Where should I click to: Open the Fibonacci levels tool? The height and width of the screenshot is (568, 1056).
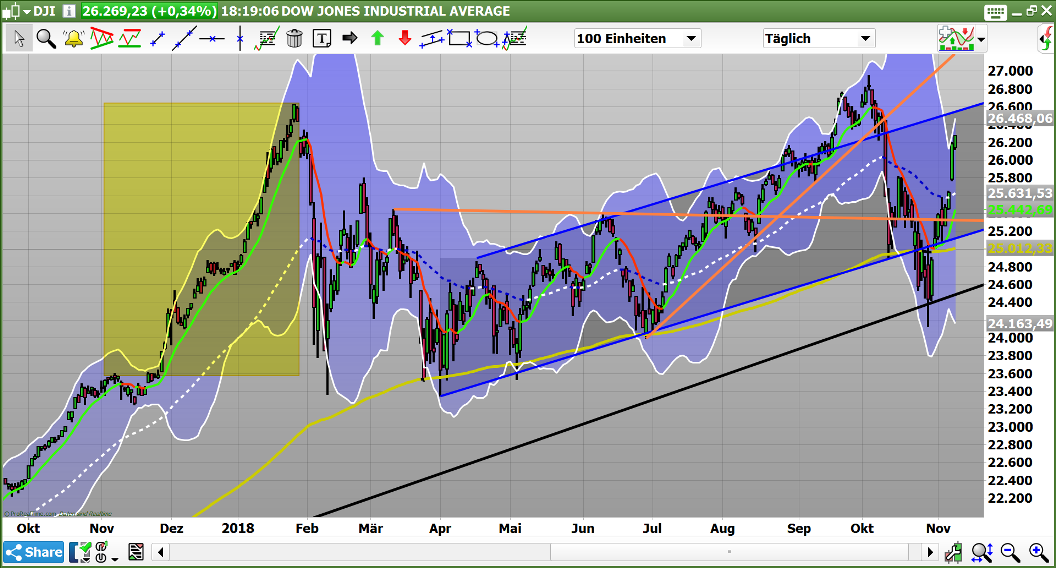[x=267, y=38]
